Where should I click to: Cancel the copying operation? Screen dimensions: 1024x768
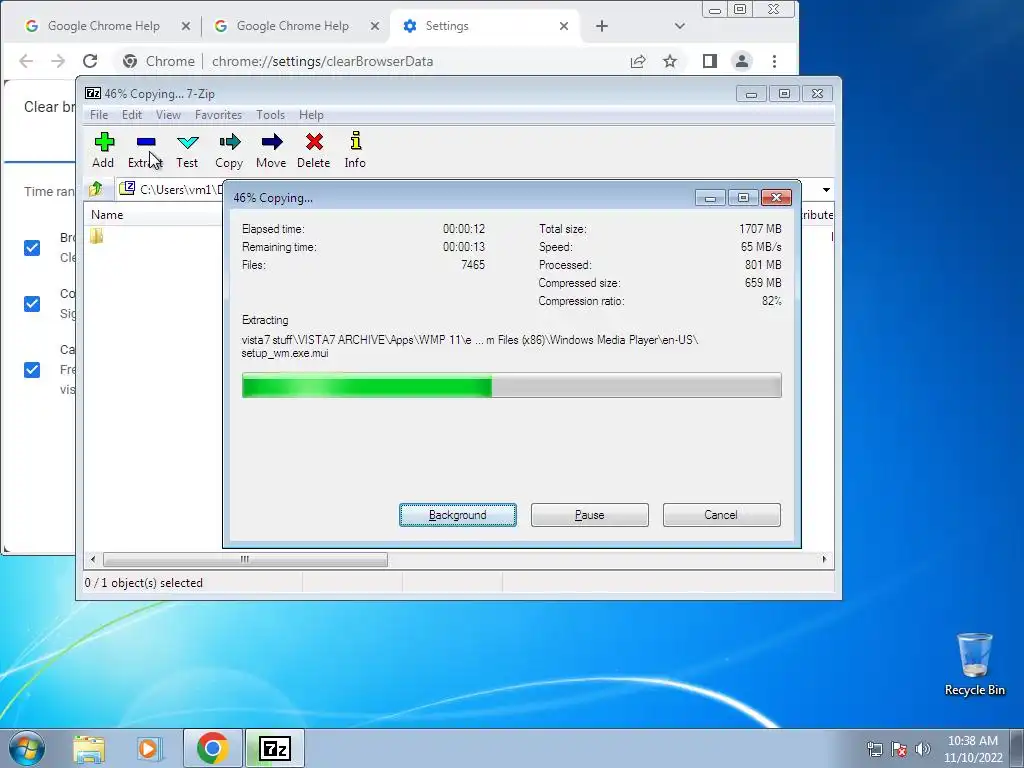click(x=721, y=515)
